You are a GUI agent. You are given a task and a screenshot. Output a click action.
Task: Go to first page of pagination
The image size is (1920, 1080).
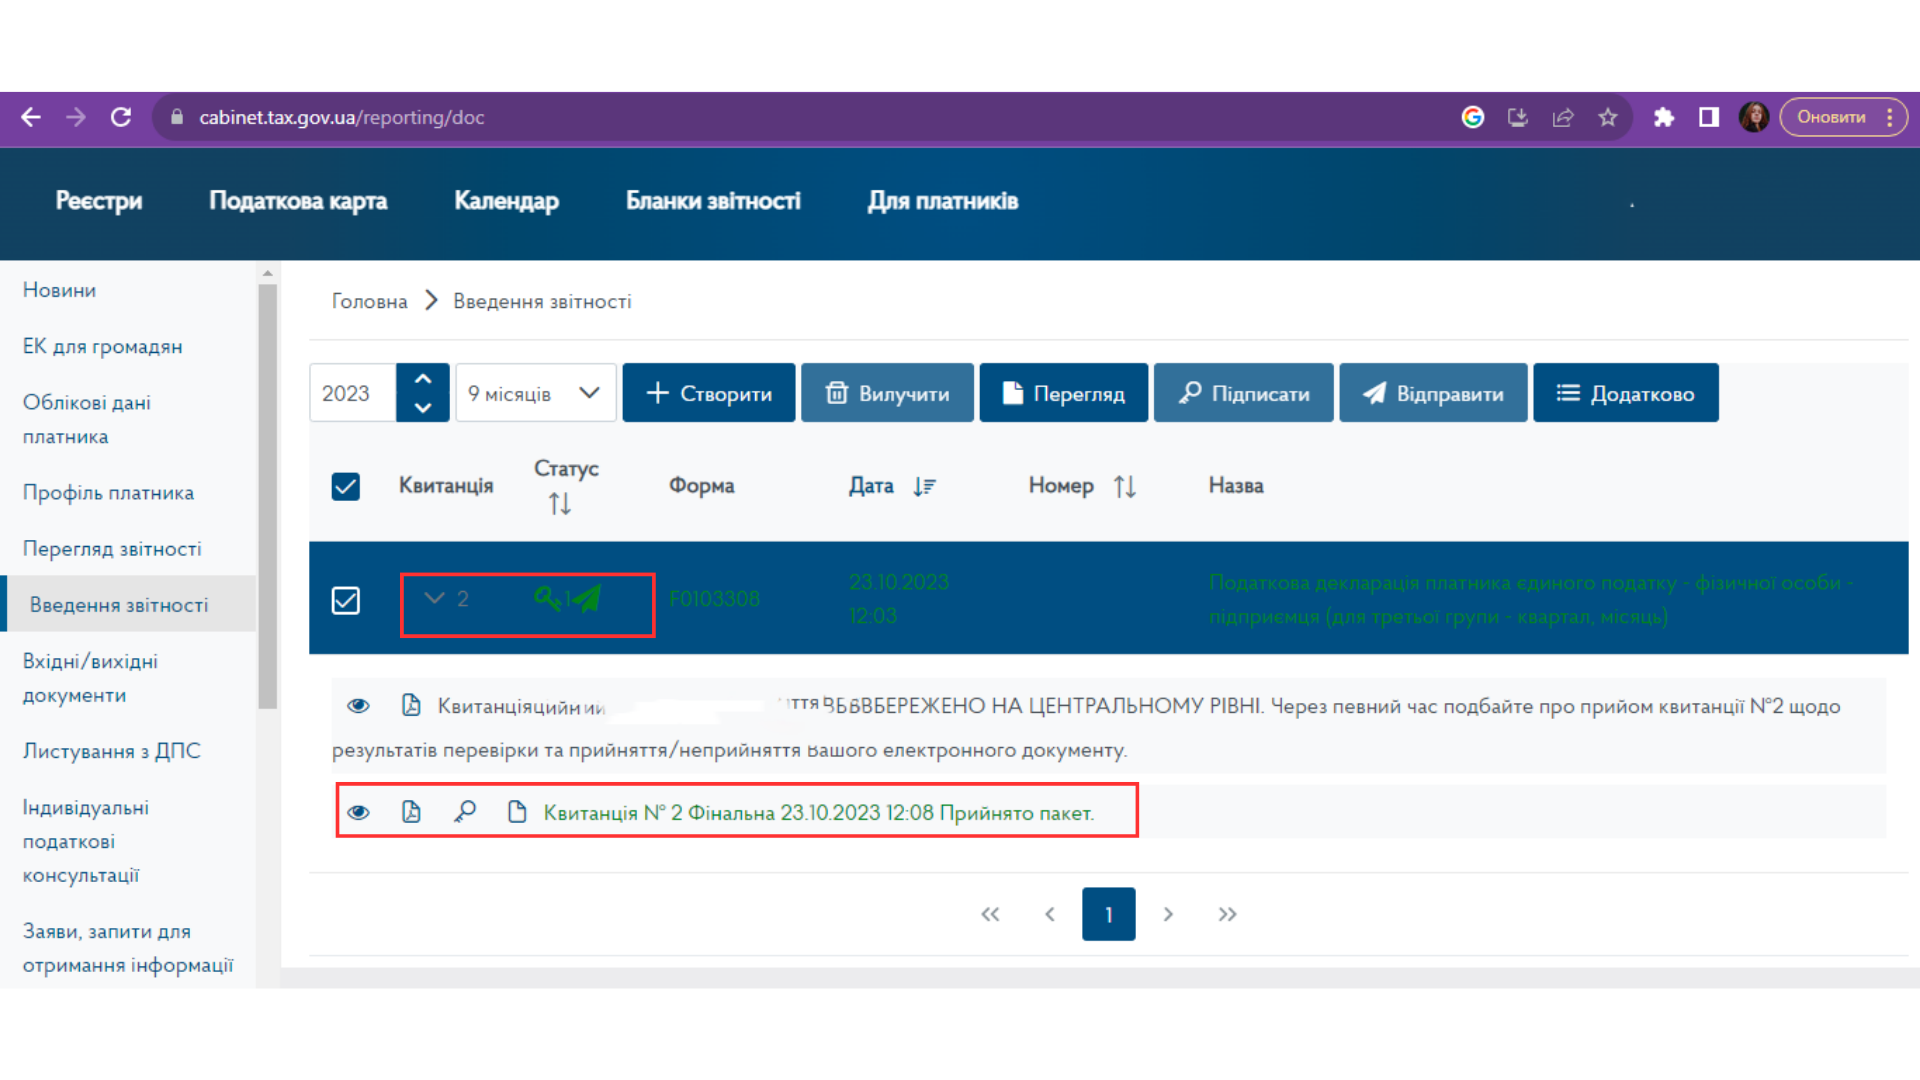click(x=990, y=914)
